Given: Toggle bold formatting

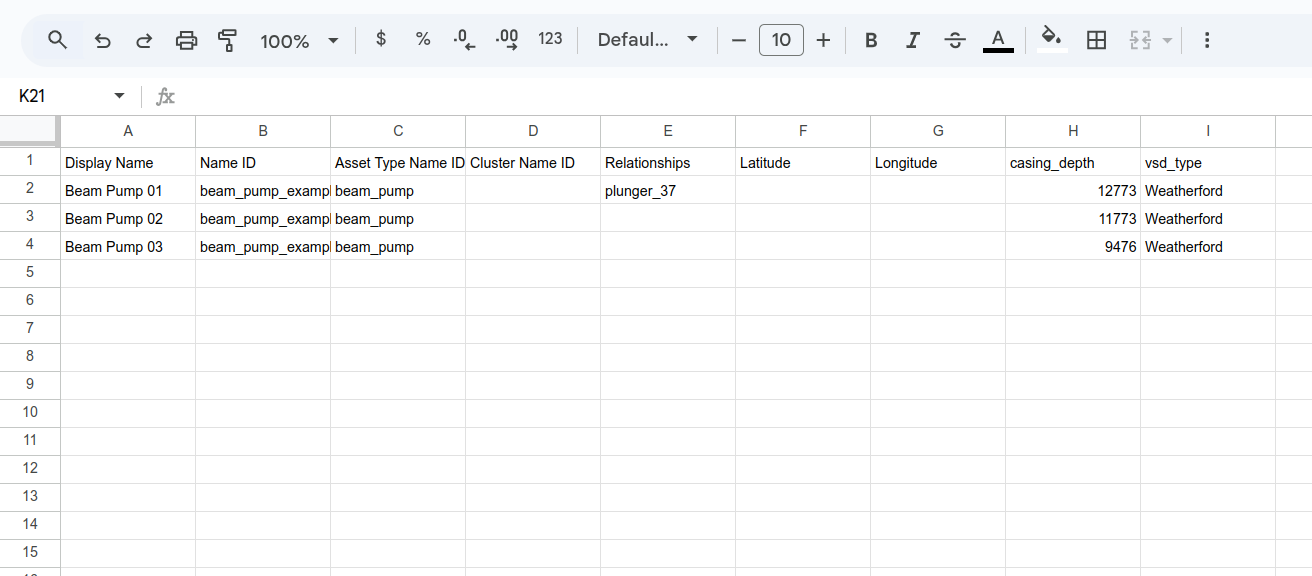Looking at the screenshot, I should coord(871,40).
